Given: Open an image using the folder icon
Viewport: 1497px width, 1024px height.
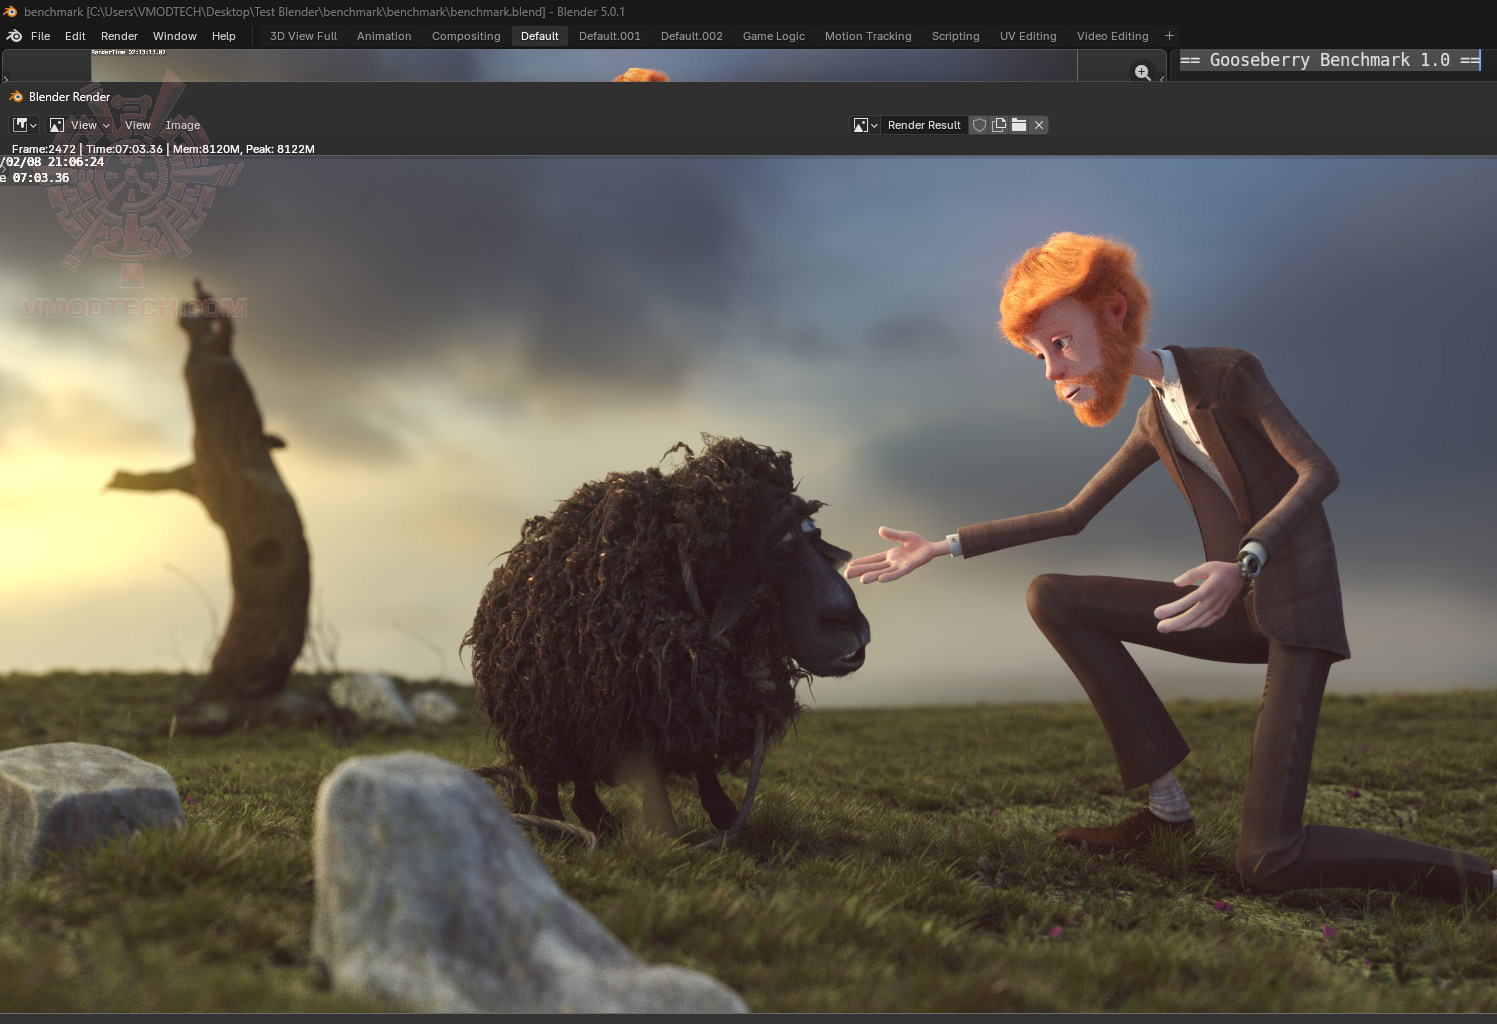Looking at the screenshot, I should [1019, 125].
